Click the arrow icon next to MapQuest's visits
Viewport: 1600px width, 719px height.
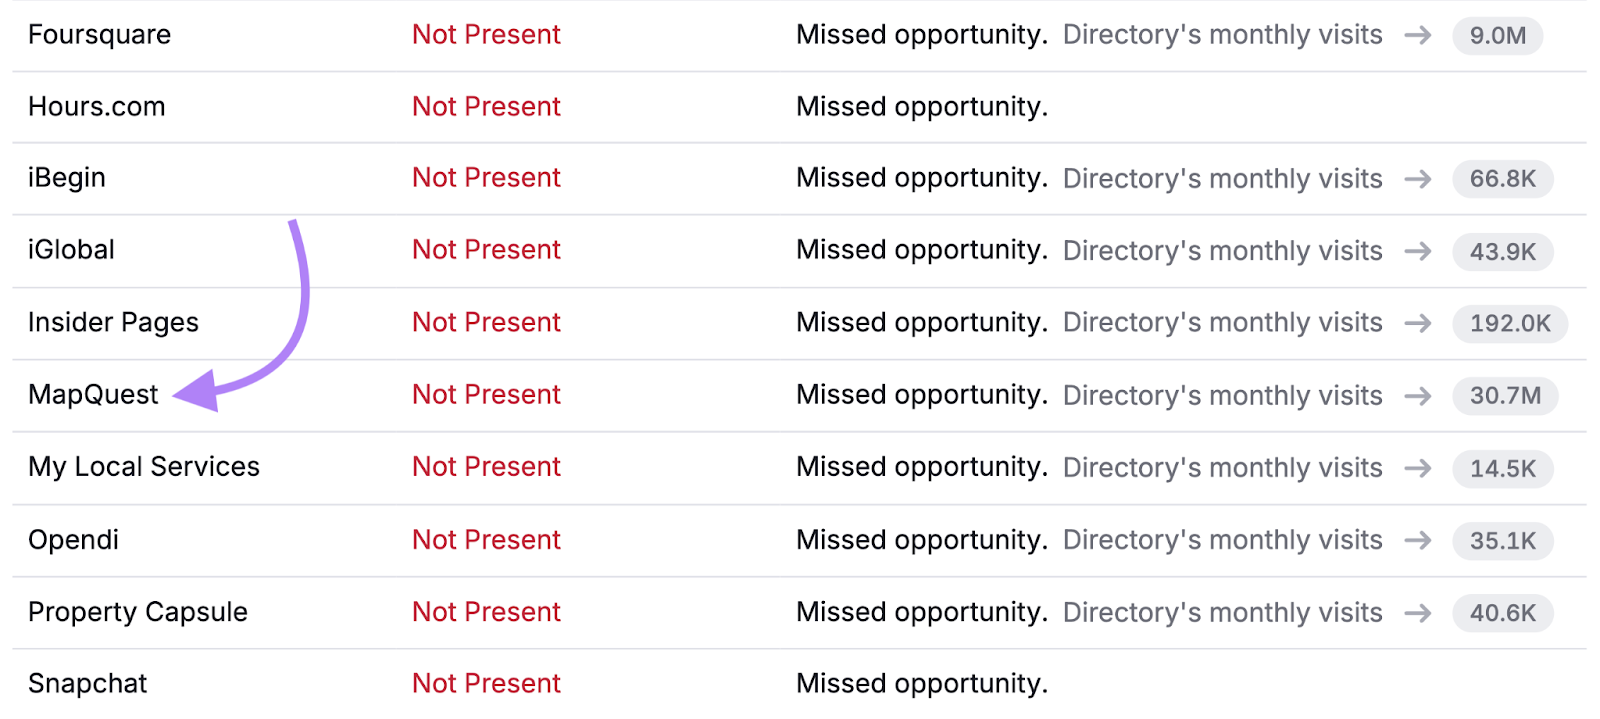(x=1419, y=396)
